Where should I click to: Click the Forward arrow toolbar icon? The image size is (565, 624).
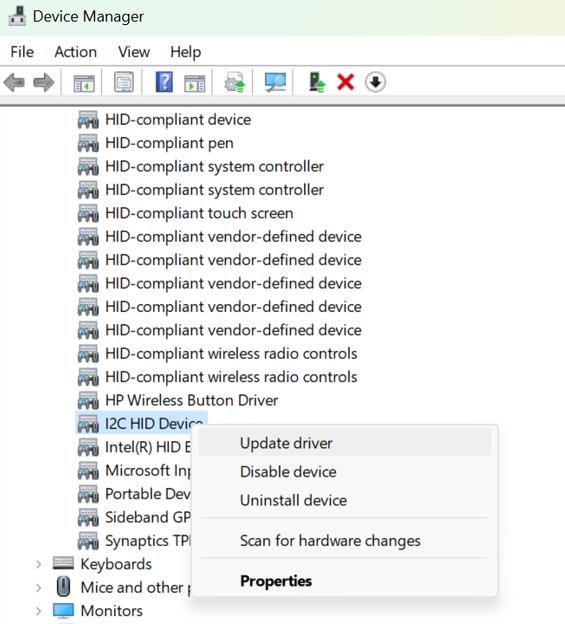click(x=44, y=82)
